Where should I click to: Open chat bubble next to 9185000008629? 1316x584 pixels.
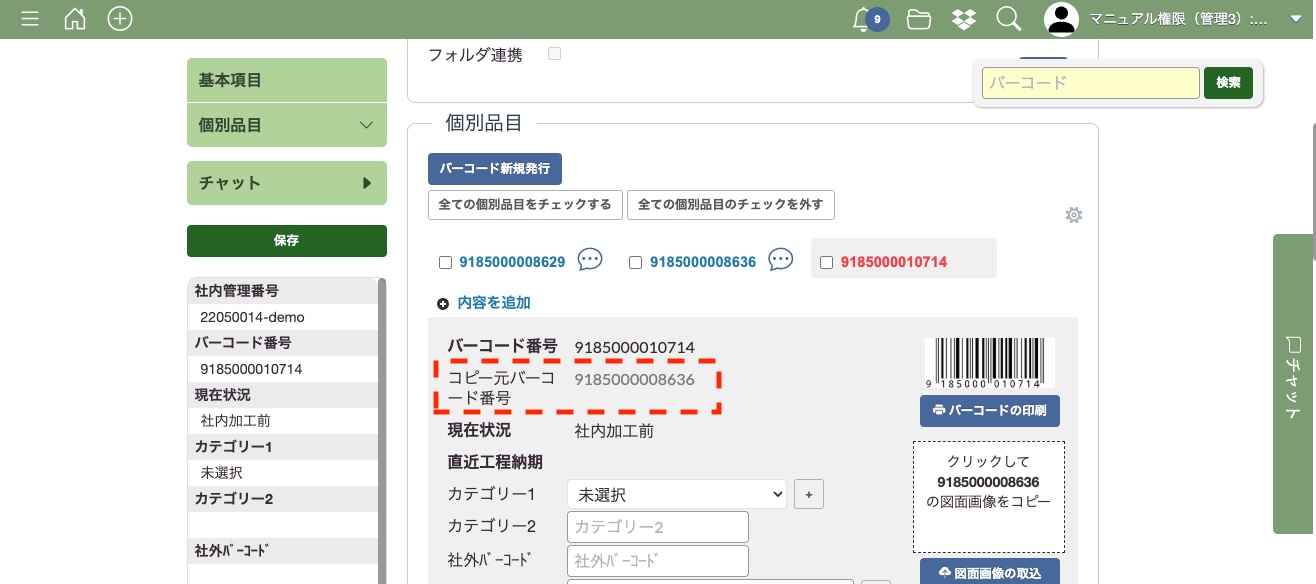coord(590,261)
